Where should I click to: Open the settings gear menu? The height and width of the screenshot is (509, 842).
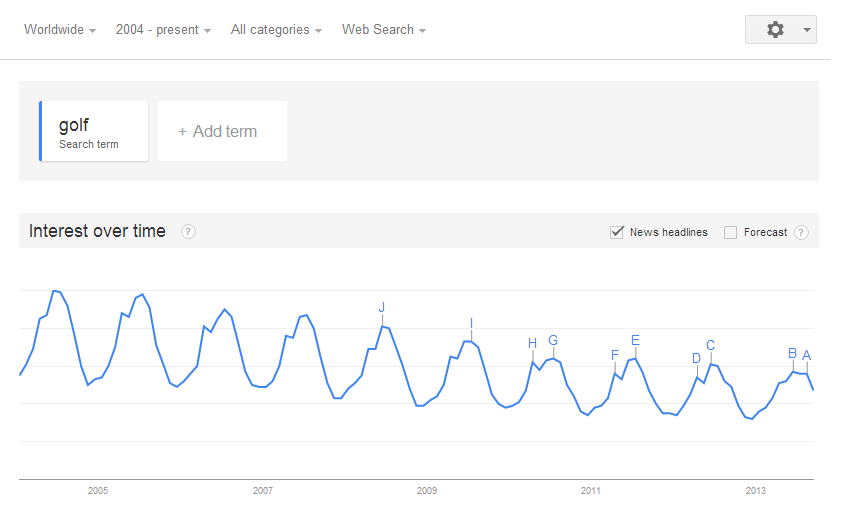click(775, 30)
